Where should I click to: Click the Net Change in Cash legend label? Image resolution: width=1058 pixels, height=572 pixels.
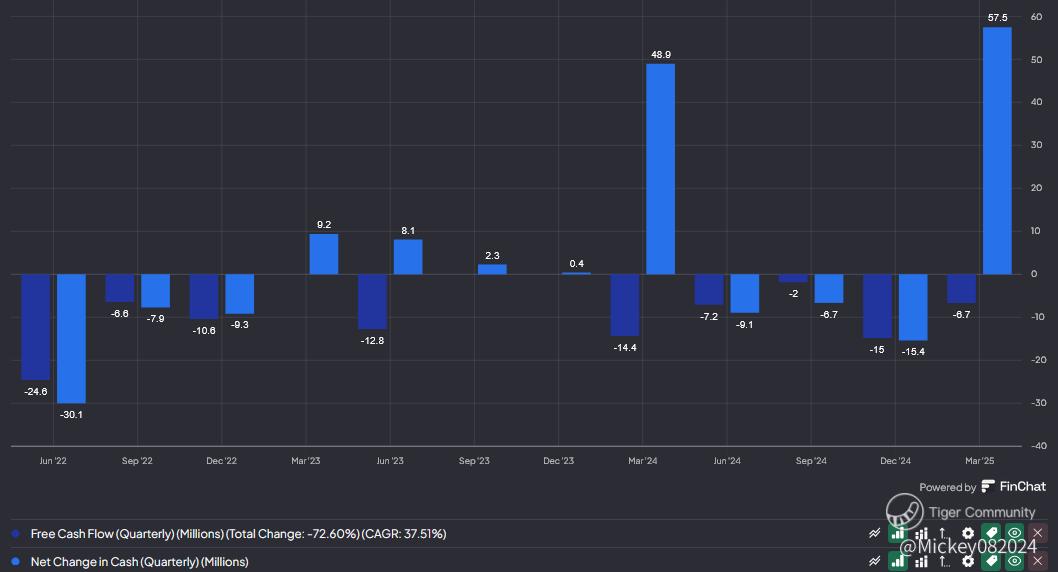click(139, 561)
